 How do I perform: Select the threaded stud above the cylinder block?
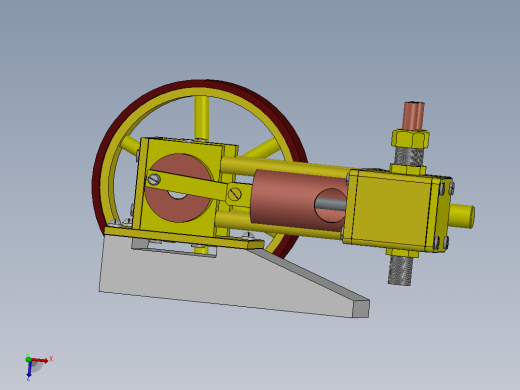point(409,156)
